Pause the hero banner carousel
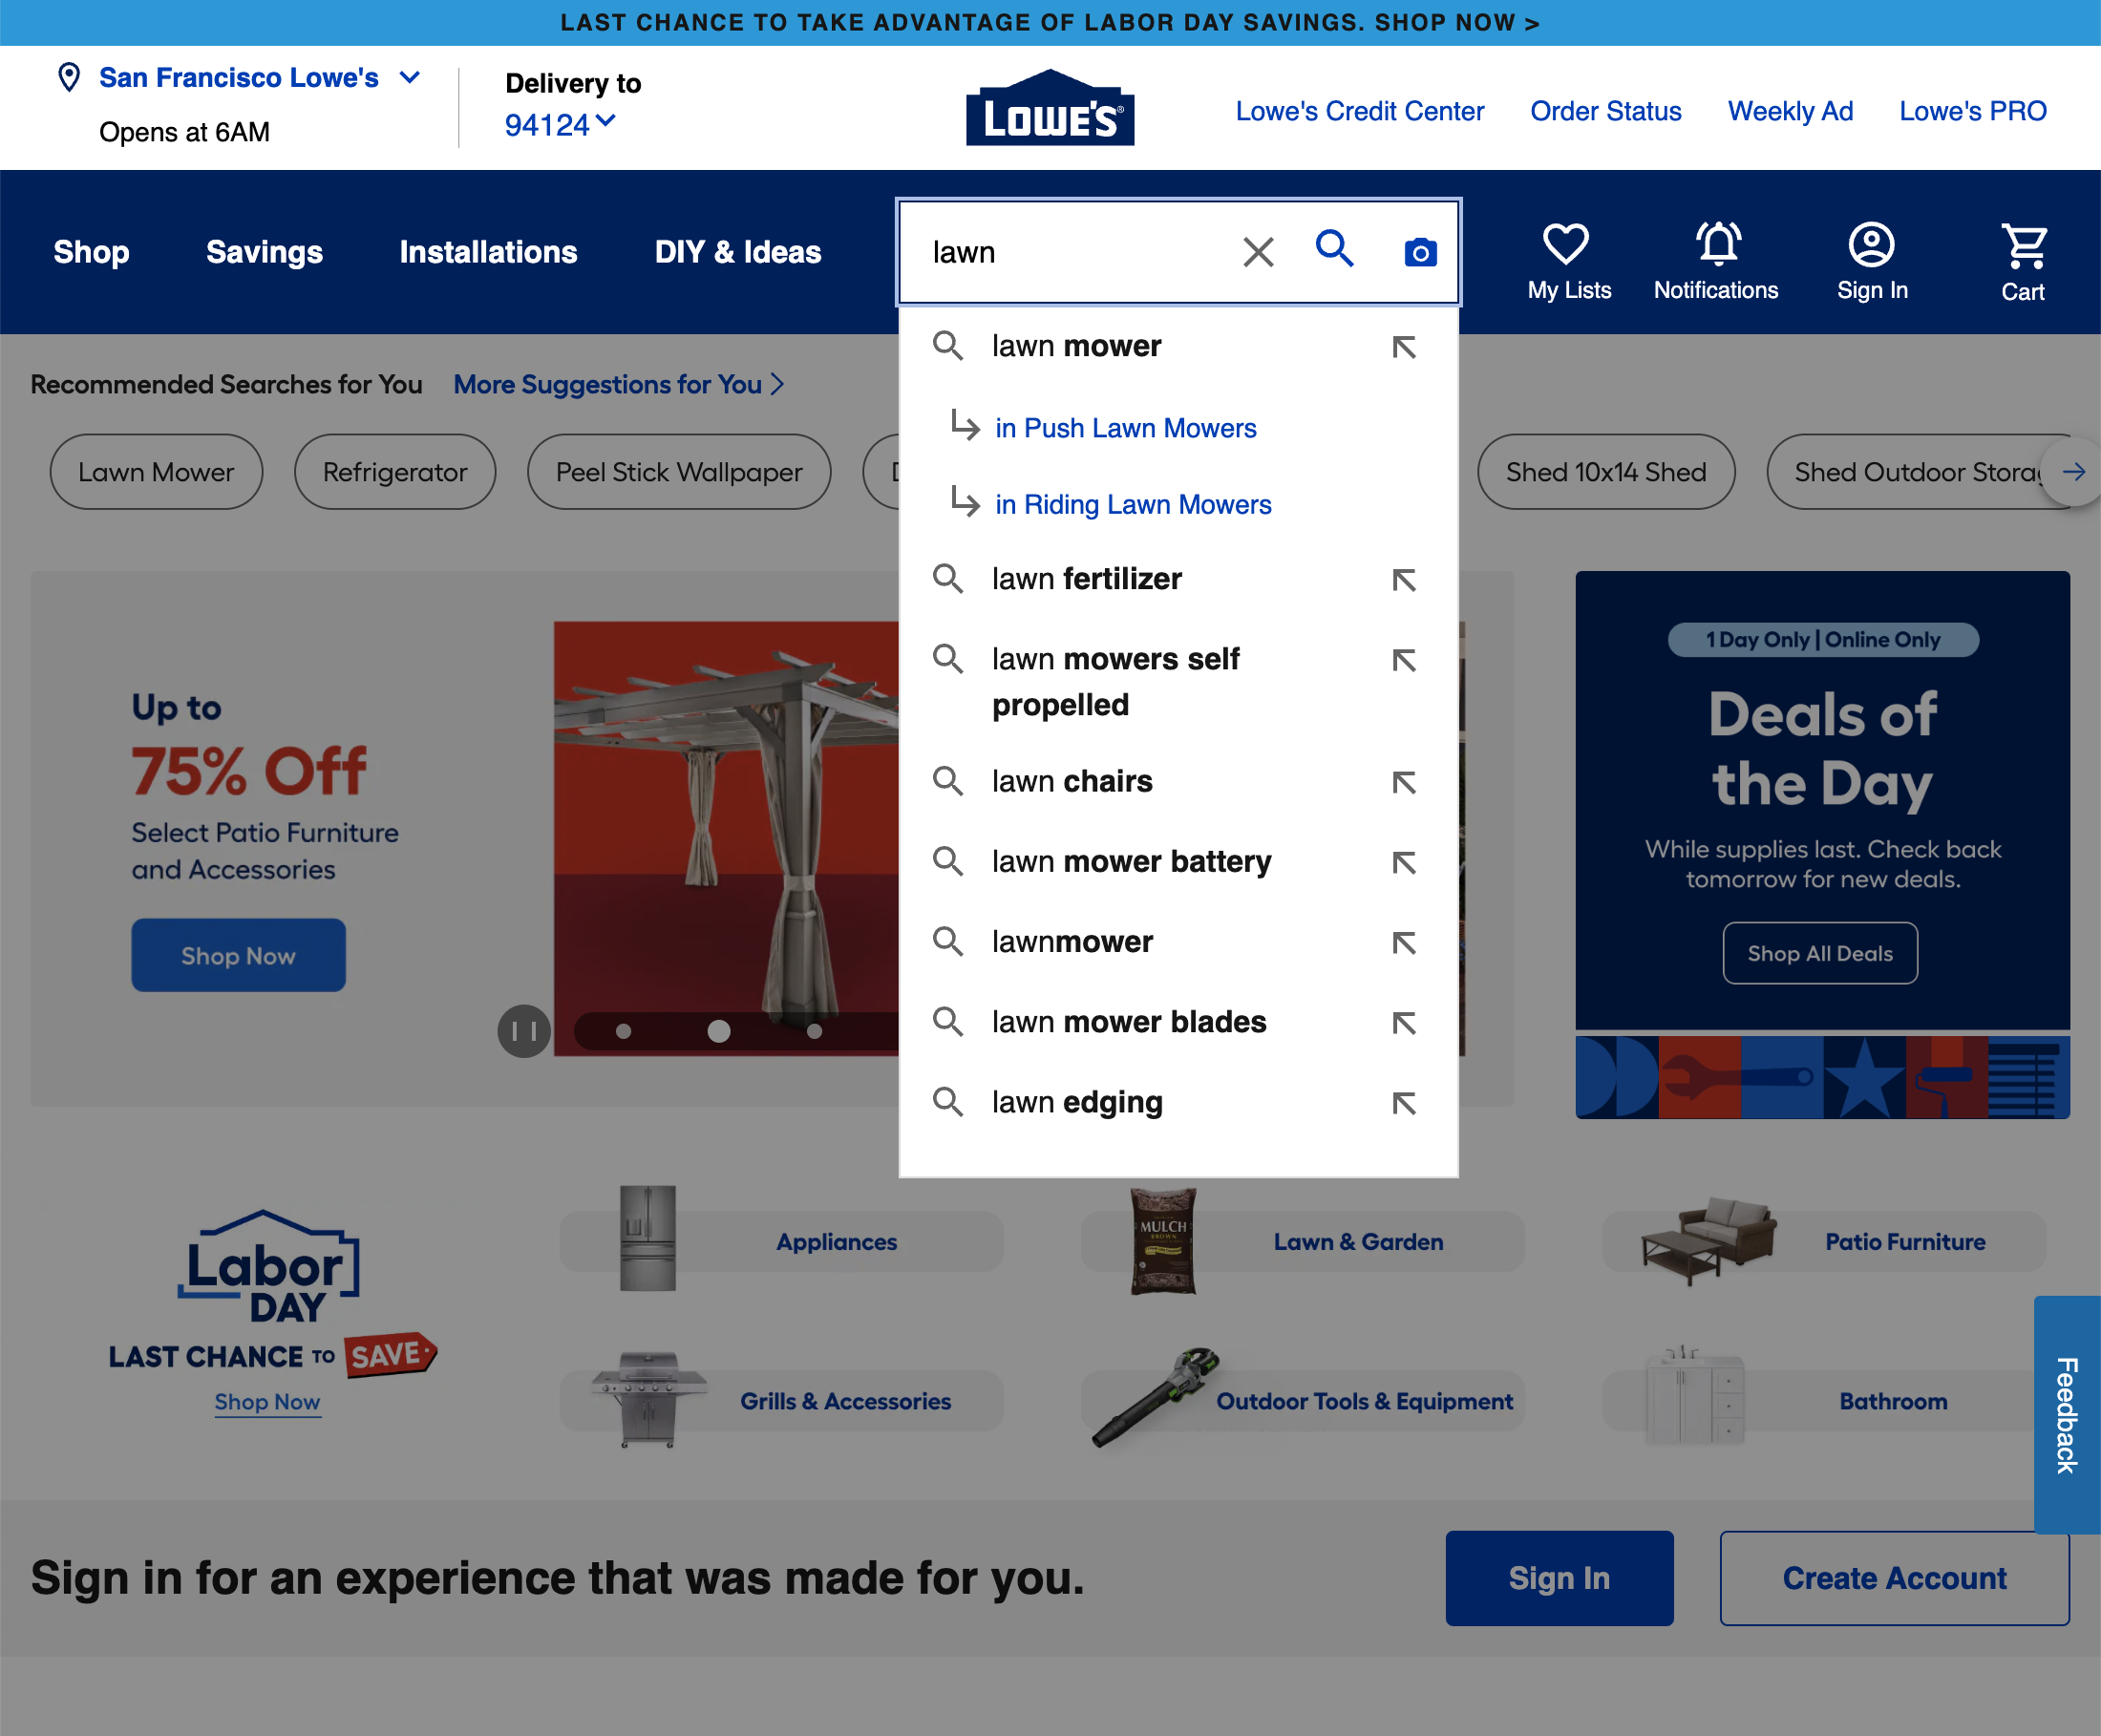The width and height of the screenshot is (2101, 1736). click(523, 1031)
